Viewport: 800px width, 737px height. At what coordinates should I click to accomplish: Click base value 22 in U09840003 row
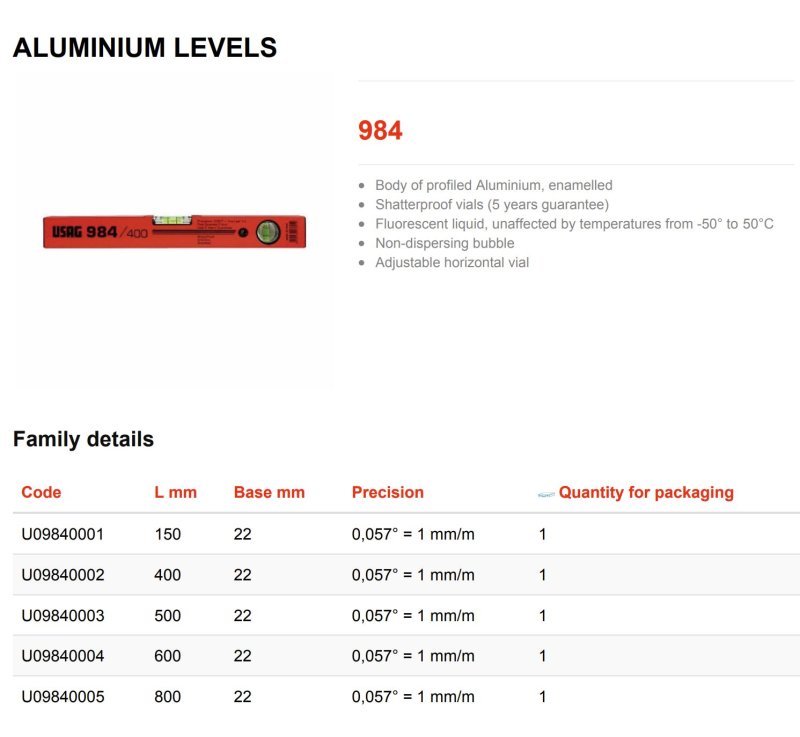click(x=242, y=616)
